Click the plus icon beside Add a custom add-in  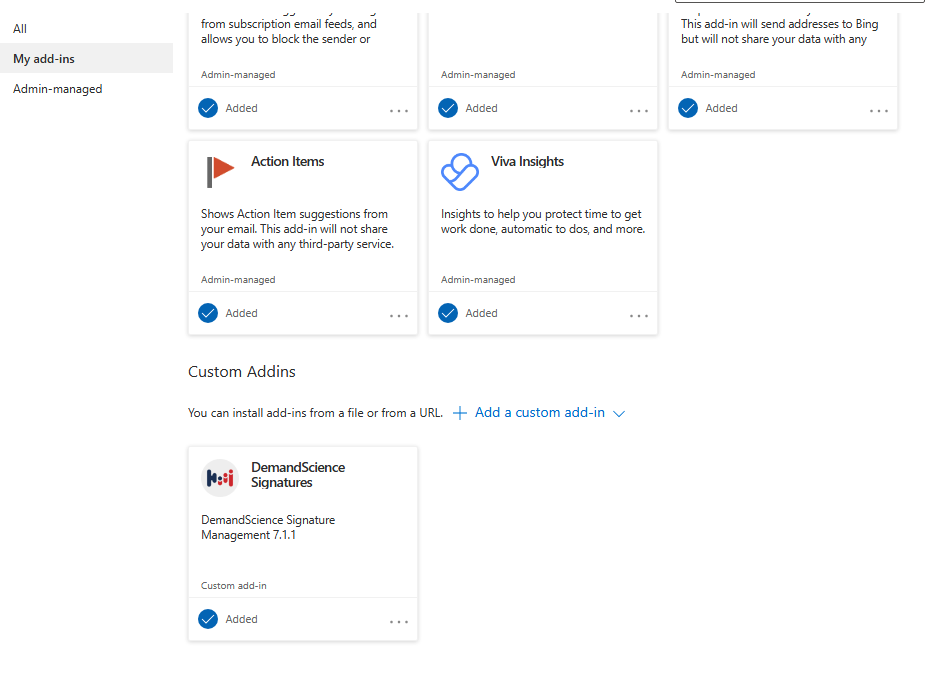(x=460, y=413)
